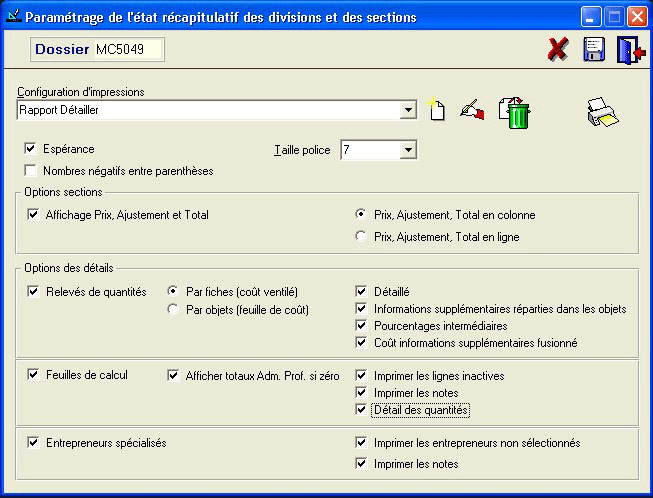Delete configuration with green trash bin icon
The image size is (653, 498).
tap(514, 112)
